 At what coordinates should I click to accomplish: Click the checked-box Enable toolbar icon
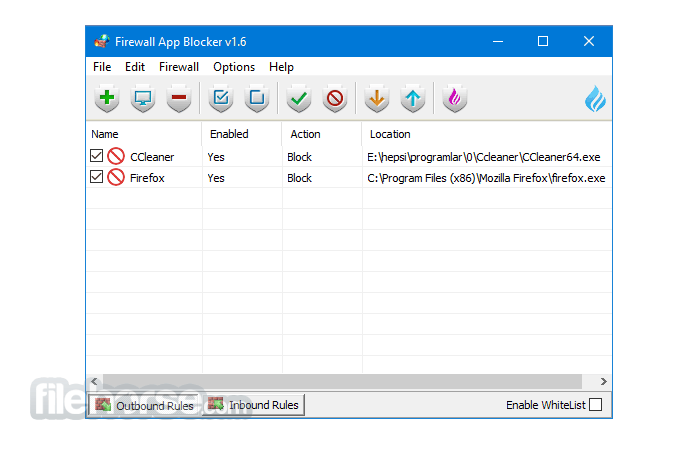[221, 98]
